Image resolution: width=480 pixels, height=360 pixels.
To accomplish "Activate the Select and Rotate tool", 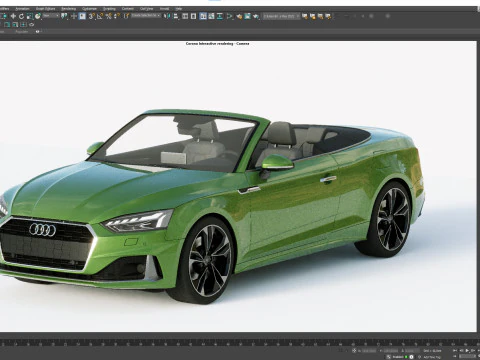I will [21, 16].
